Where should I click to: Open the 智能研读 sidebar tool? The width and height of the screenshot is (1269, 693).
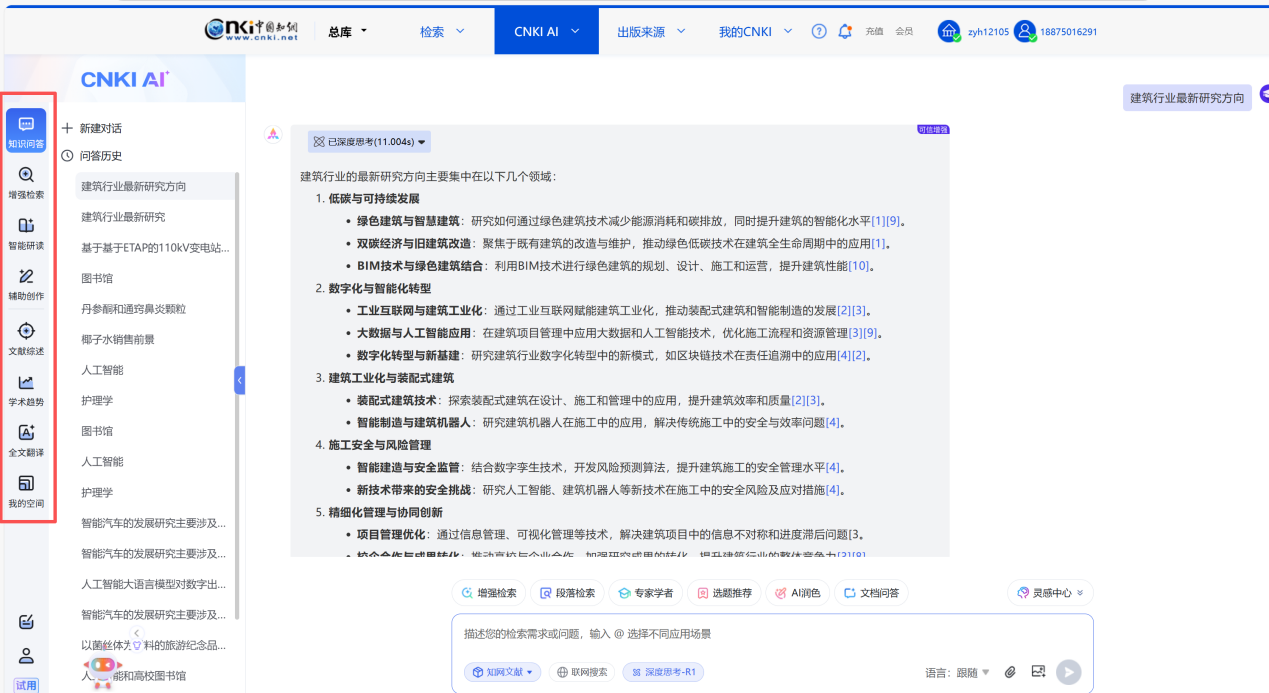pos(26,233)
